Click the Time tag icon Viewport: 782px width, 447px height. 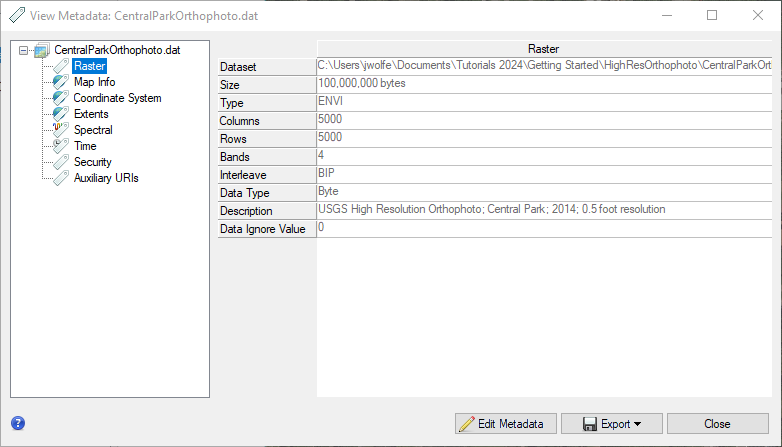pos(60,146)
